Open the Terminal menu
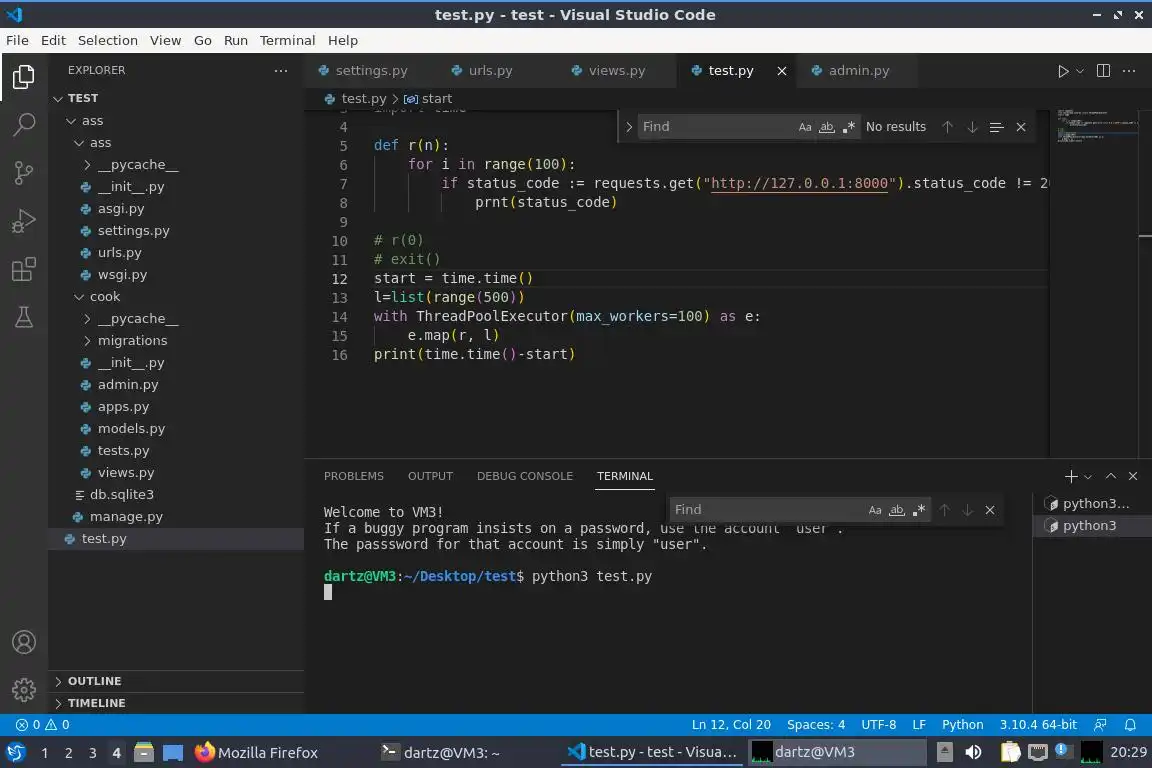1152x768 pixels. point(287,40)
